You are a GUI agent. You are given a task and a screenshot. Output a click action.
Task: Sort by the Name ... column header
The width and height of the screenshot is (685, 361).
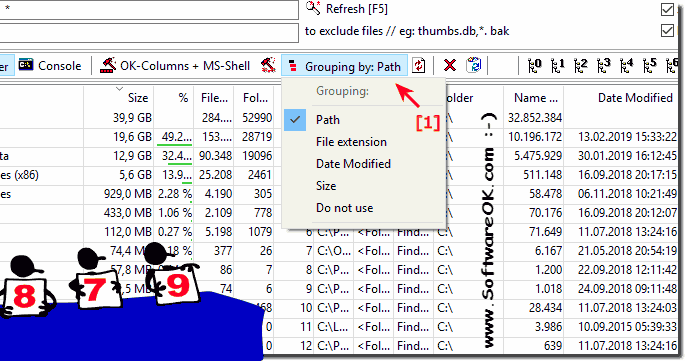click(x=535, y=98)
